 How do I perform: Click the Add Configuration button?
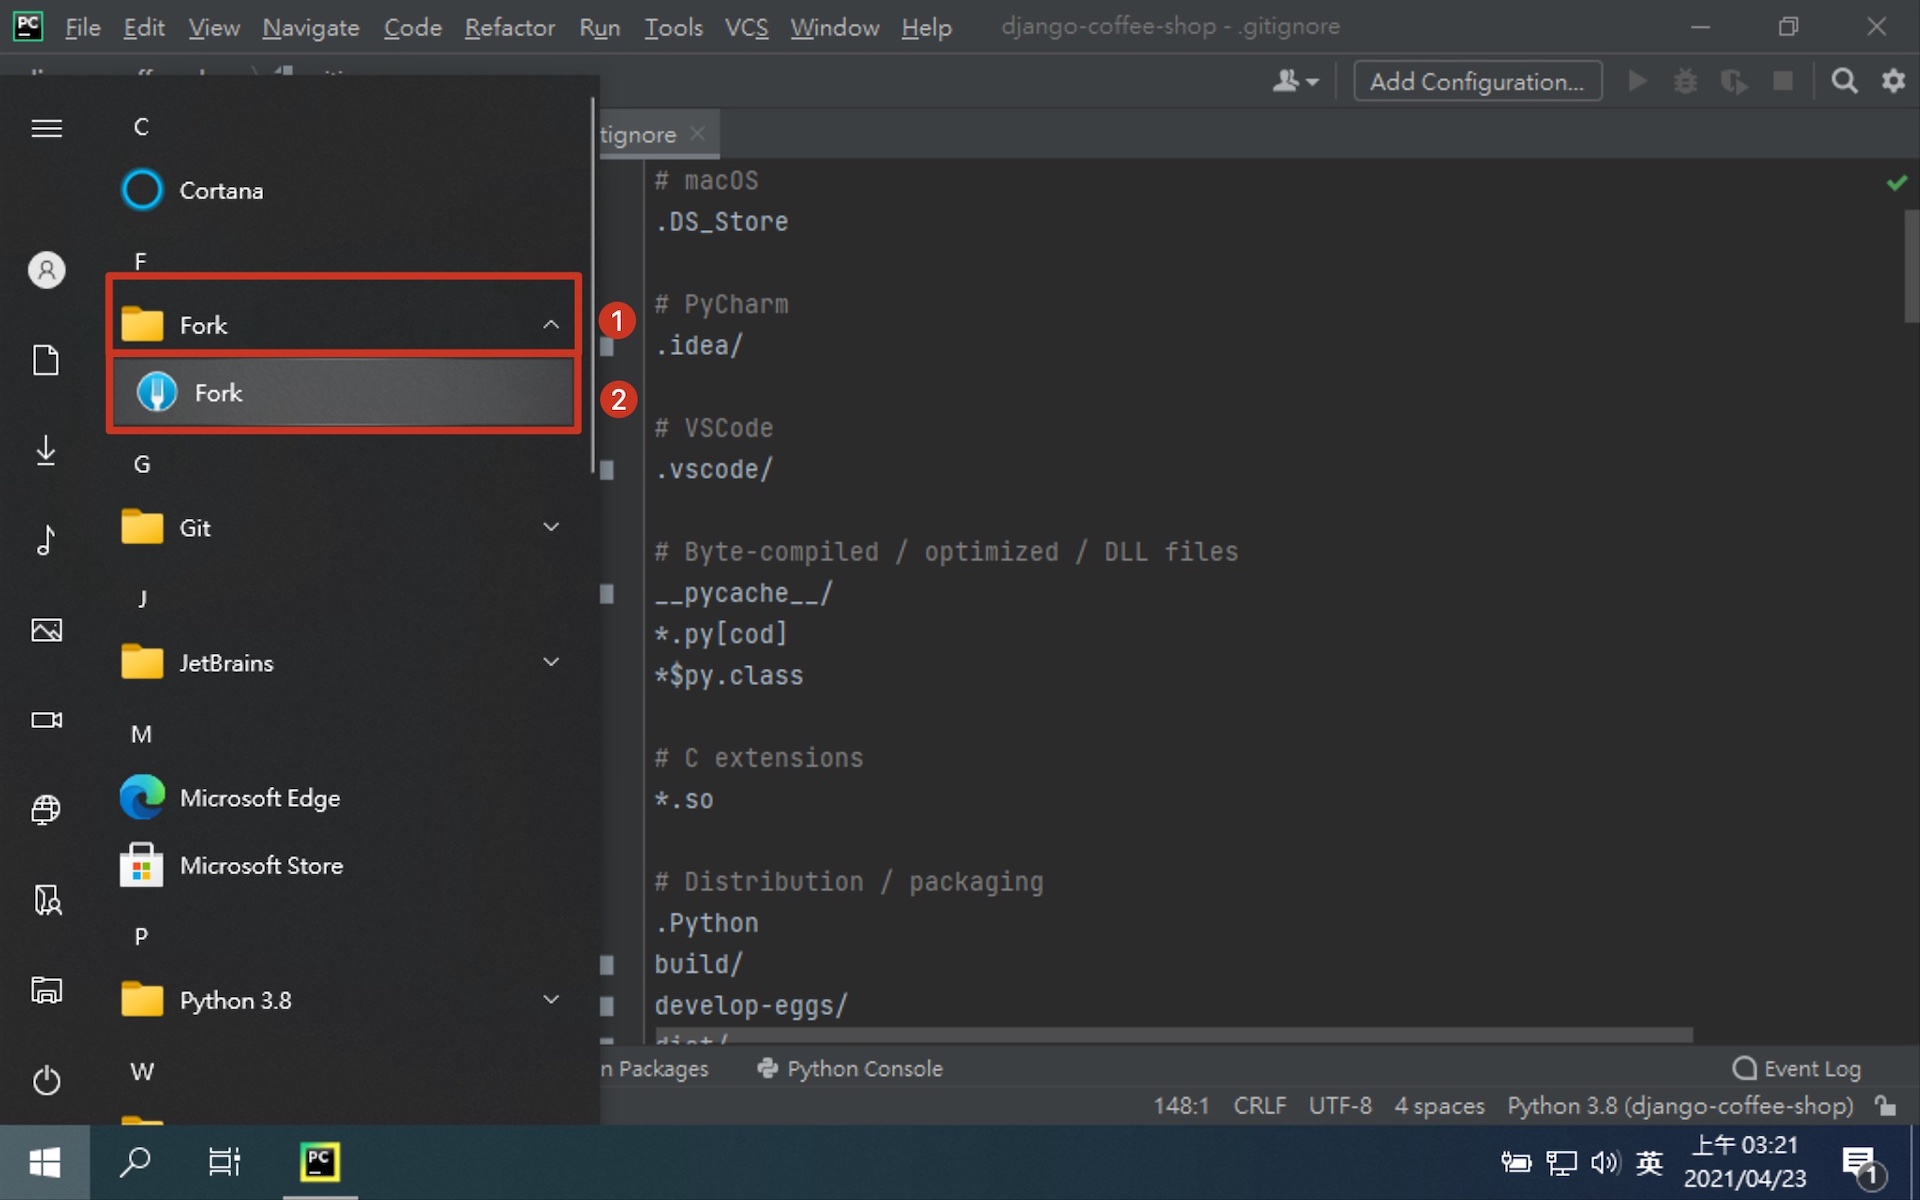pyautogui.click(x=1474, y=82)
